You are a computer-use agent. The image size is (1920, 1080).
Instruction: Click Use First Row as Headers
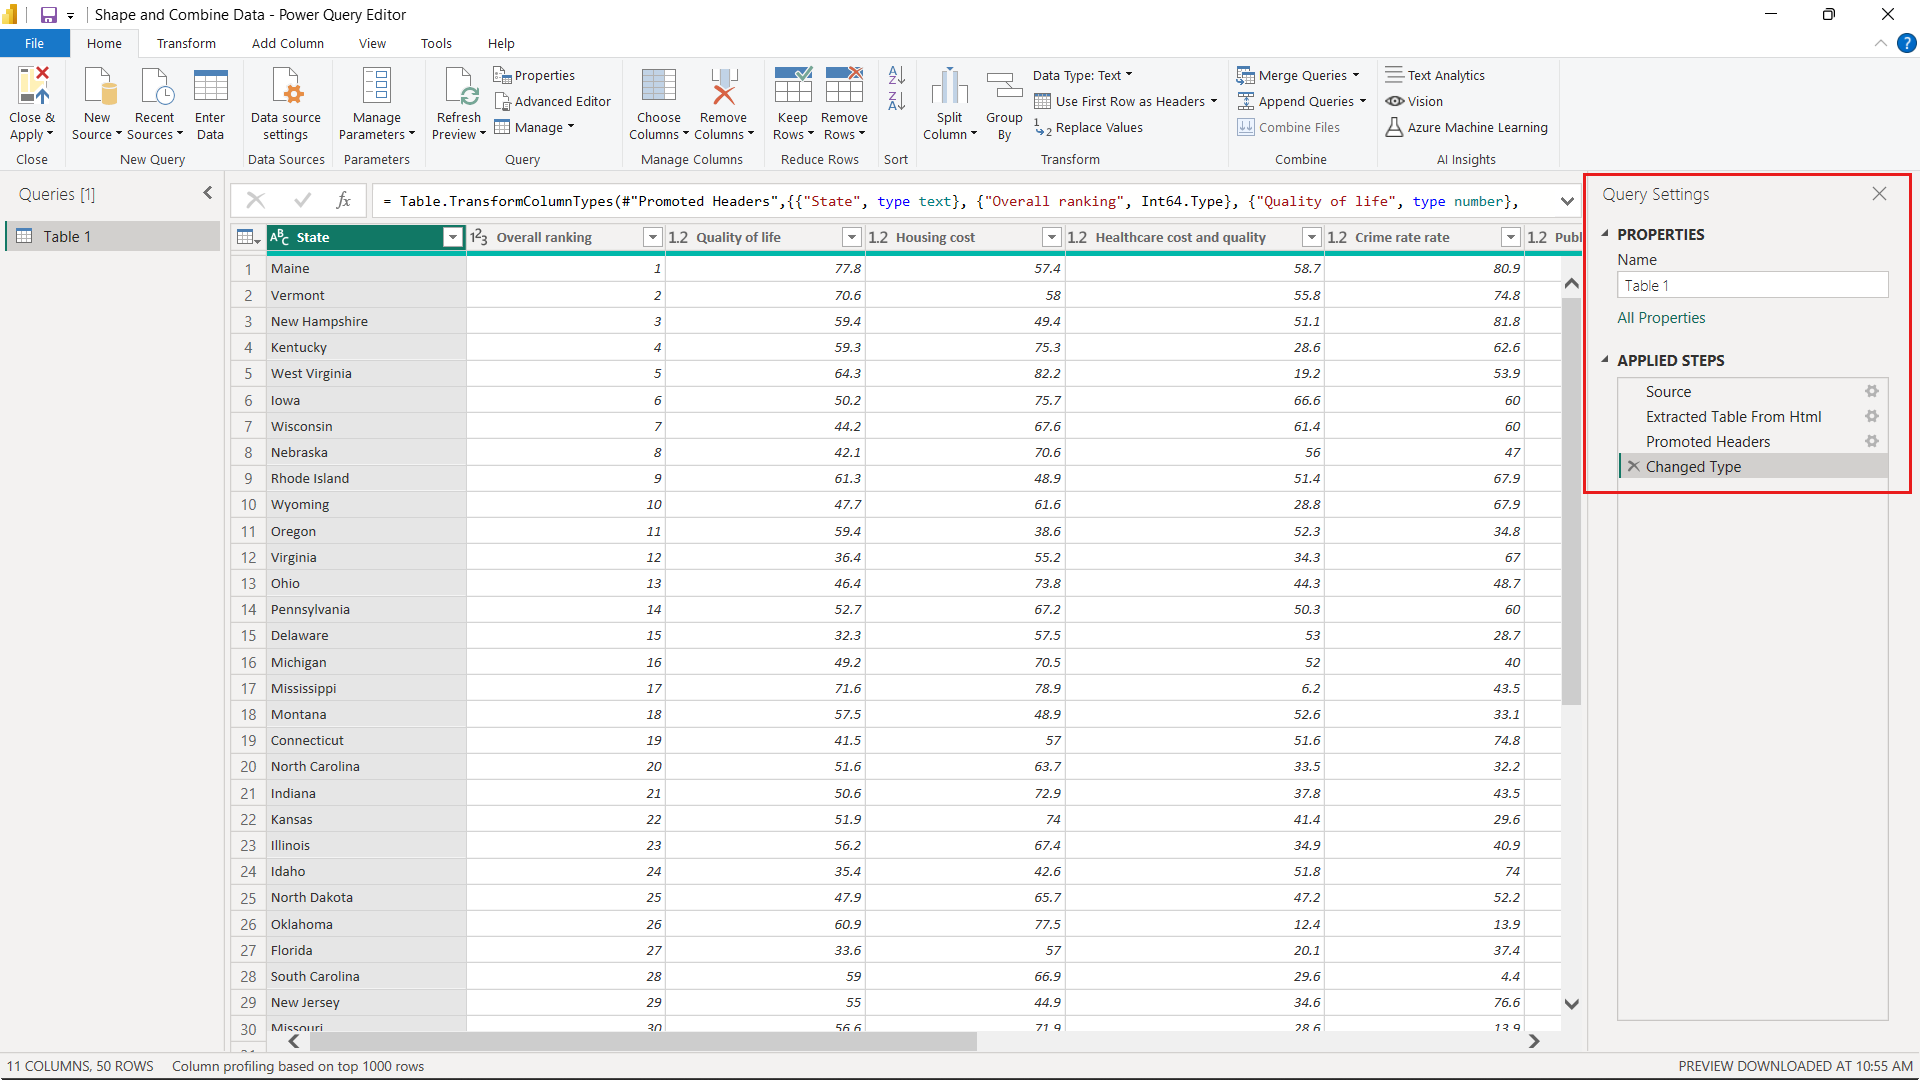point(1125,101)
